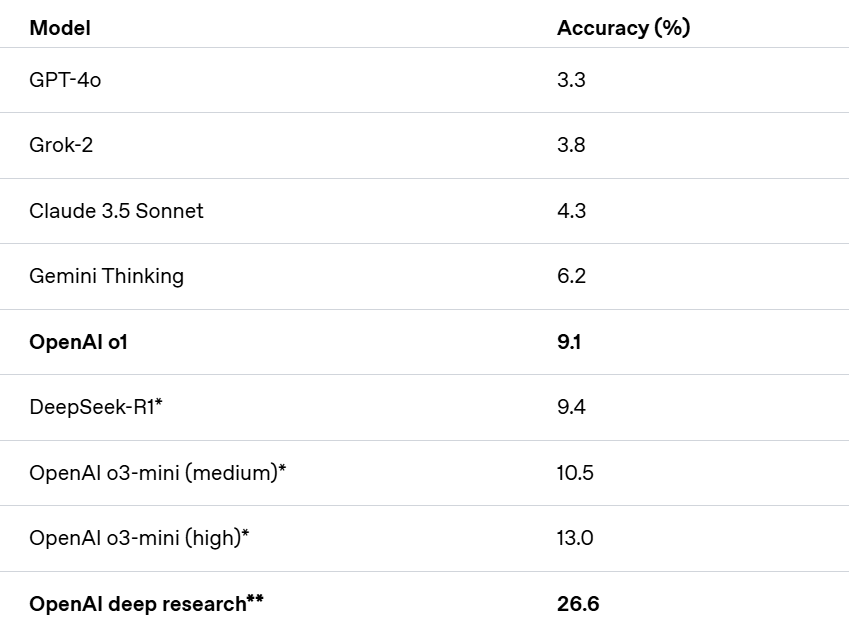Click the 4.3 accuracy value
The image size is (863, 635).
tap(571, 211)
